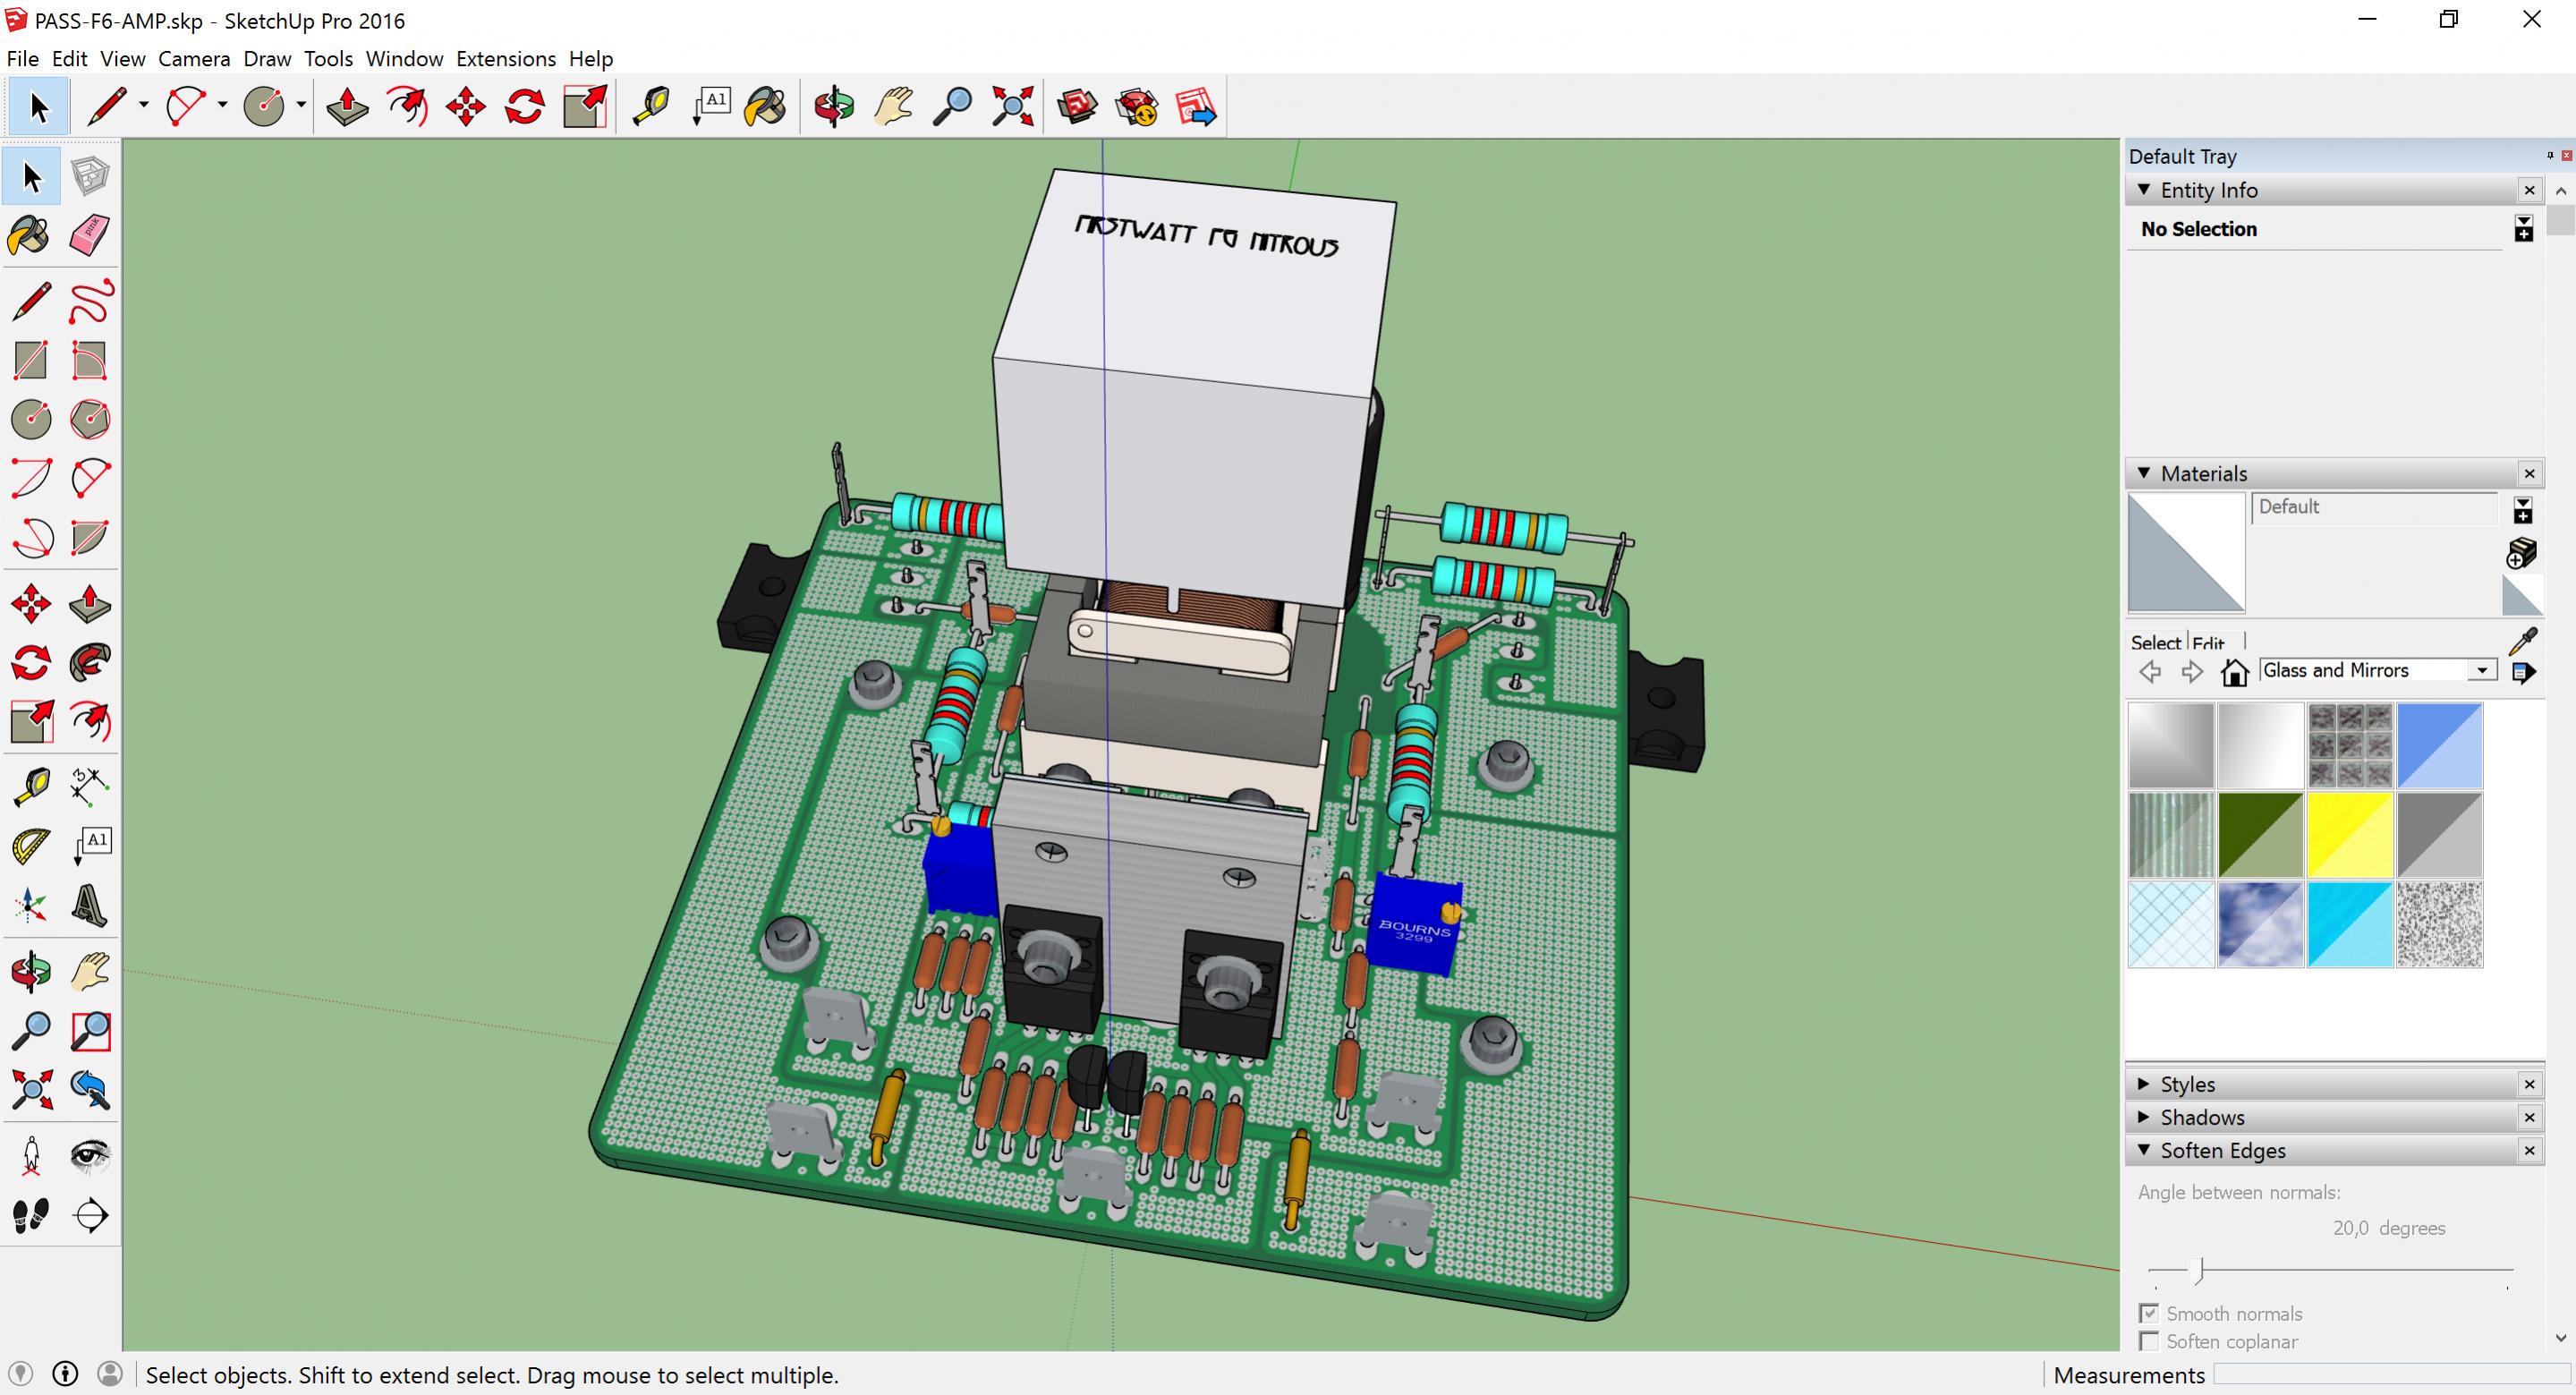
Task: Click the credits info status bar icon
Action: coord(65,1374)
